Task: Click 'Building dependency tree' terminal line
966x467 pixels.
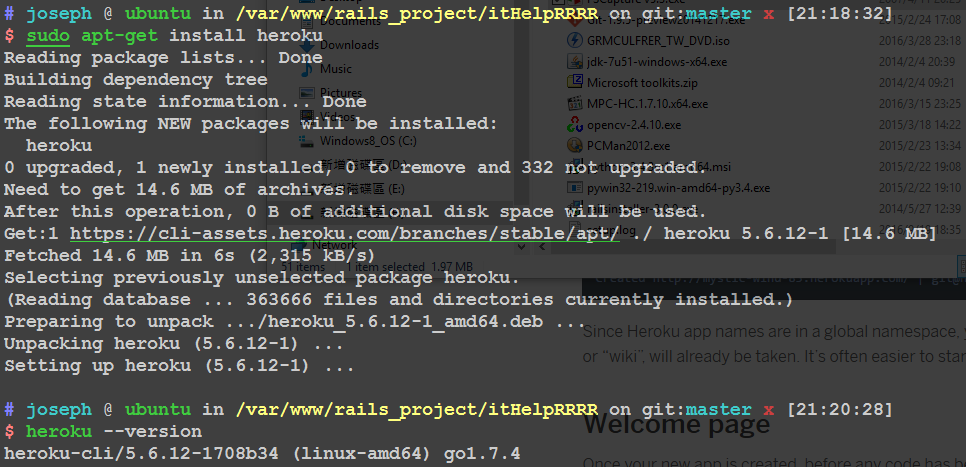Action: tap(136, 80)
